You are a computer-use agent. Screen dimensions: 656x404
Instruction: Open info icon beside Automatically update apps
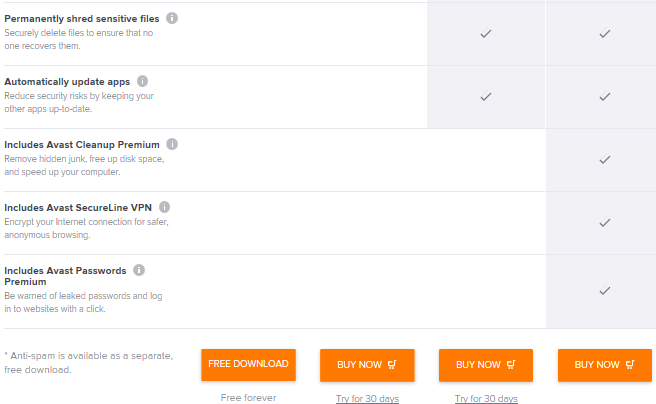143,81
